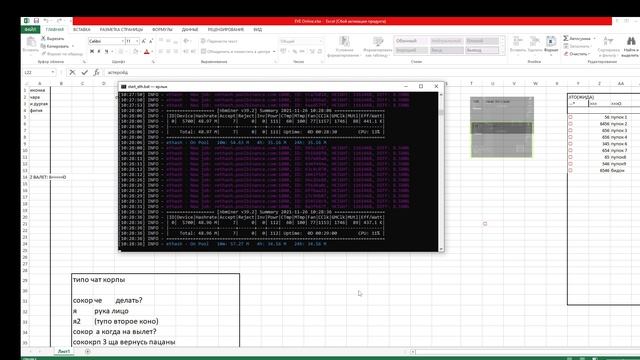This screenshot has width=640, height=360.
Task: Expand AutoSum dropdown arrow
Action: [x=594, y=38]
